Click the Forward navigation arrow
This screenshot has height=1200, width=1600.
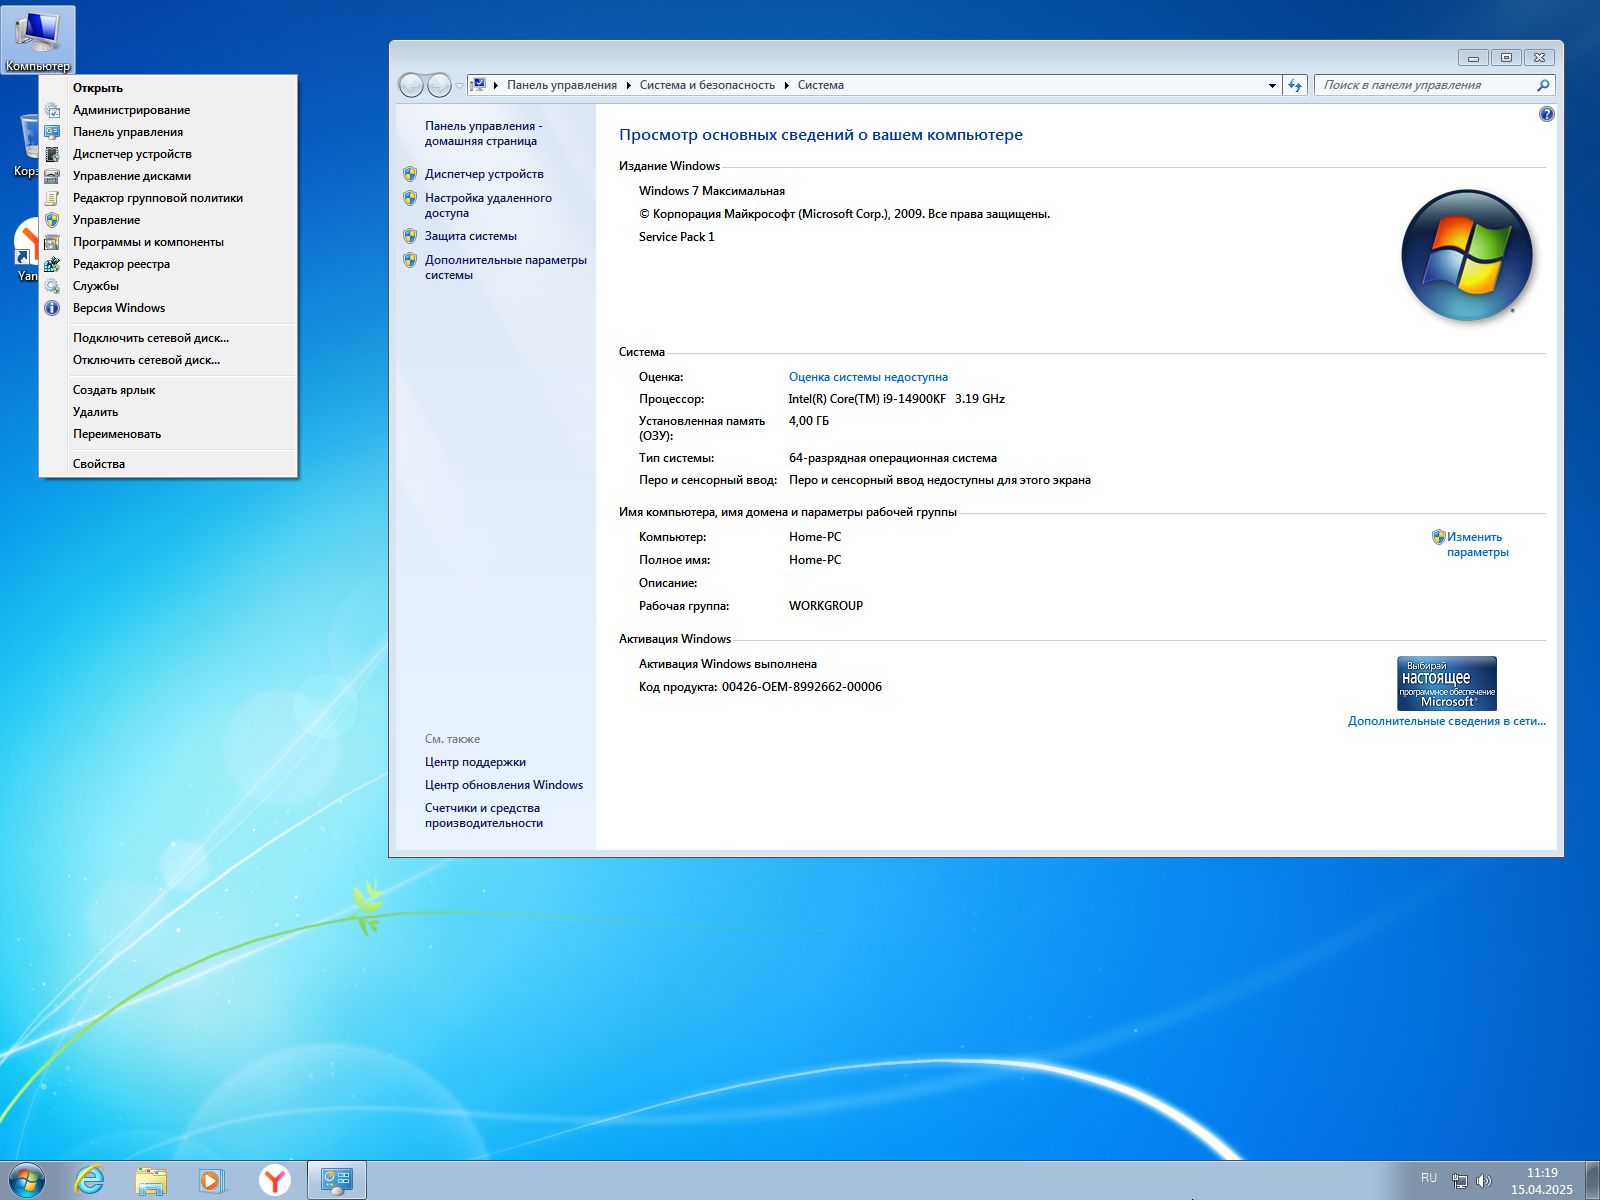coord(439,85)
